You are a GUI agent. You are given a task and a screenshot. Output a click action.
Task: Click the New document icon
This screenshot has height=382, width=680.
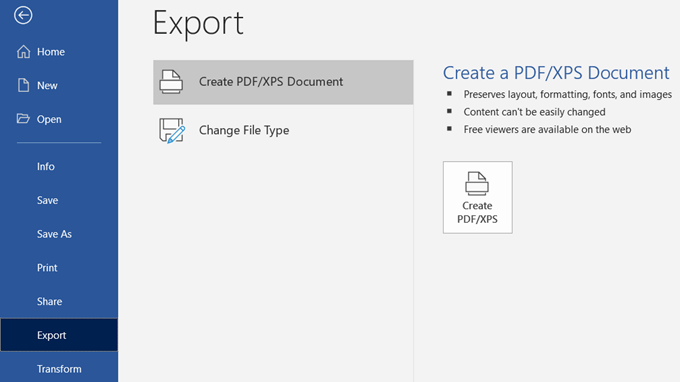tap(23, 85)
